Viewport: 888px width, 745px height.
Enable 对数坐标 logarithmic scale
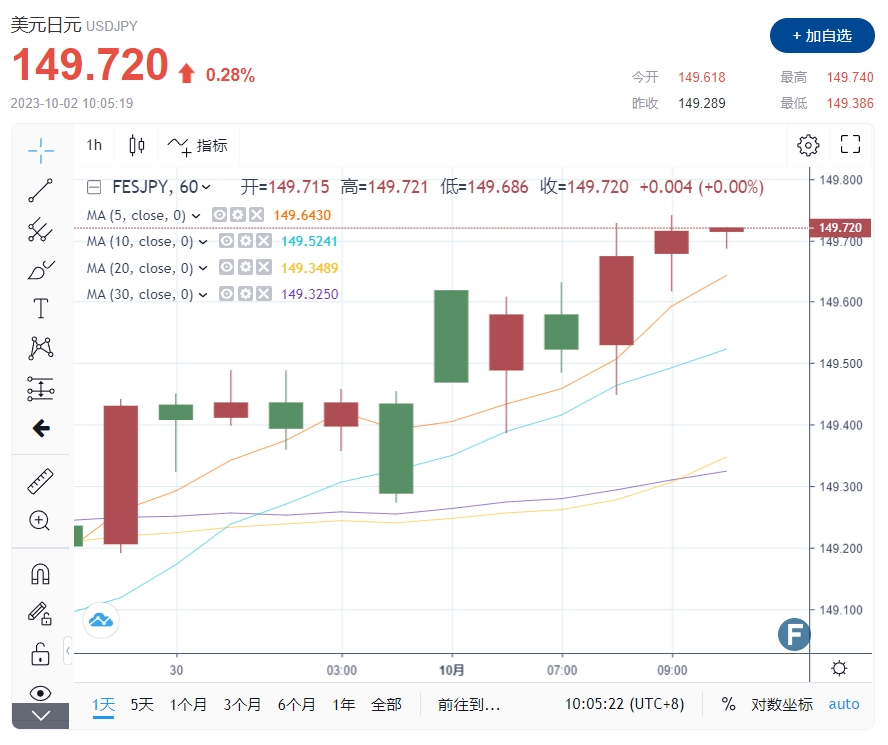781,704
